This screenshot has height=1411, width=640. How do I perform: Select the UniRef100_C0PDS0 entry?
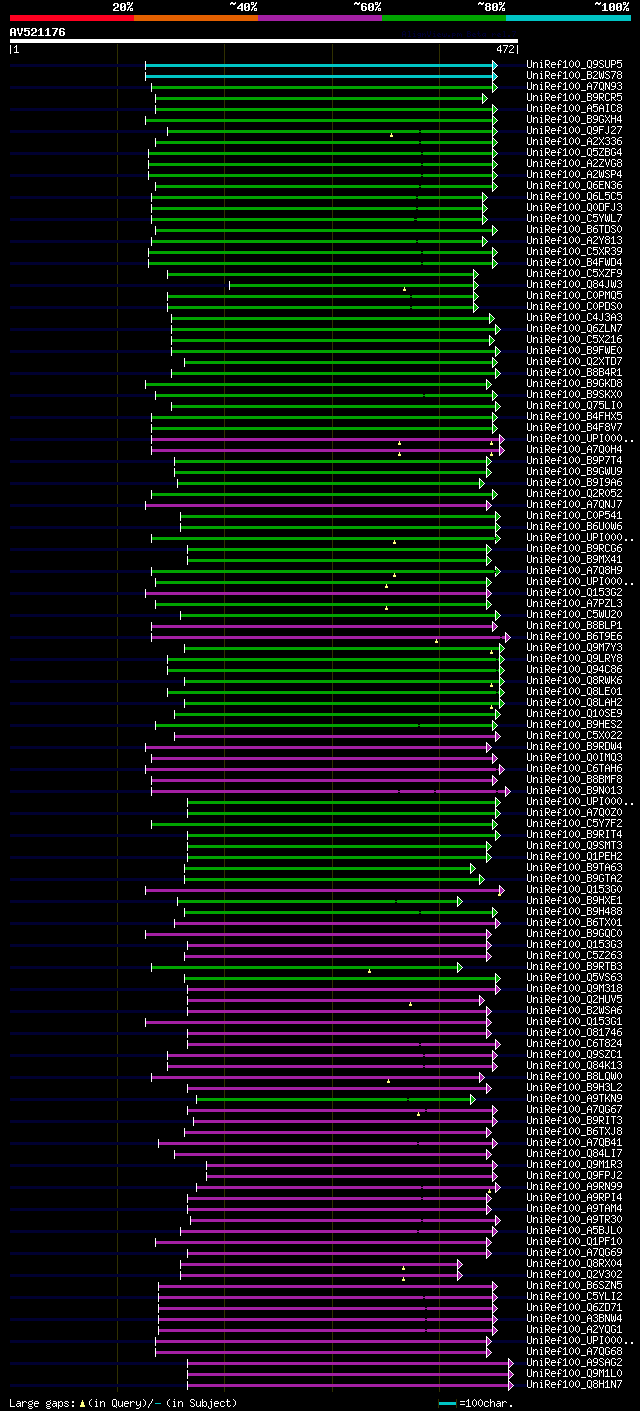point(574,307)
